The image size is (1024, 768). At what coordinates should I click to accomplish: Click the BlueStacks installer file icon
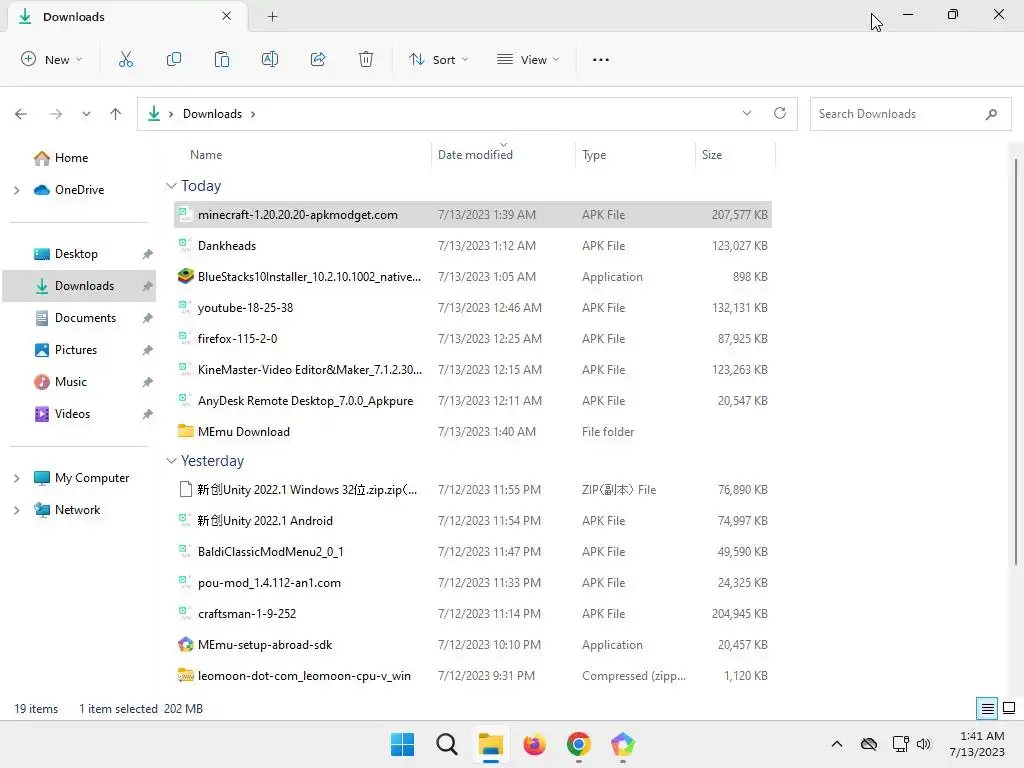point(185,276)
